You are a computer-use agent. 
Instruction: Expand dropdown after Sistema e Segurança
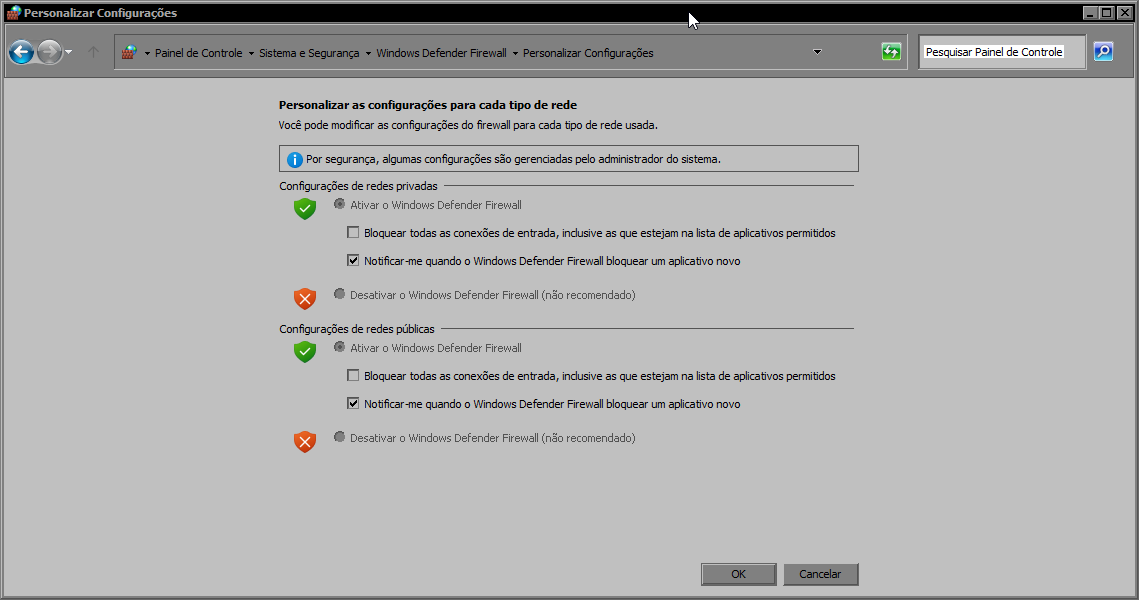point(368,53)
